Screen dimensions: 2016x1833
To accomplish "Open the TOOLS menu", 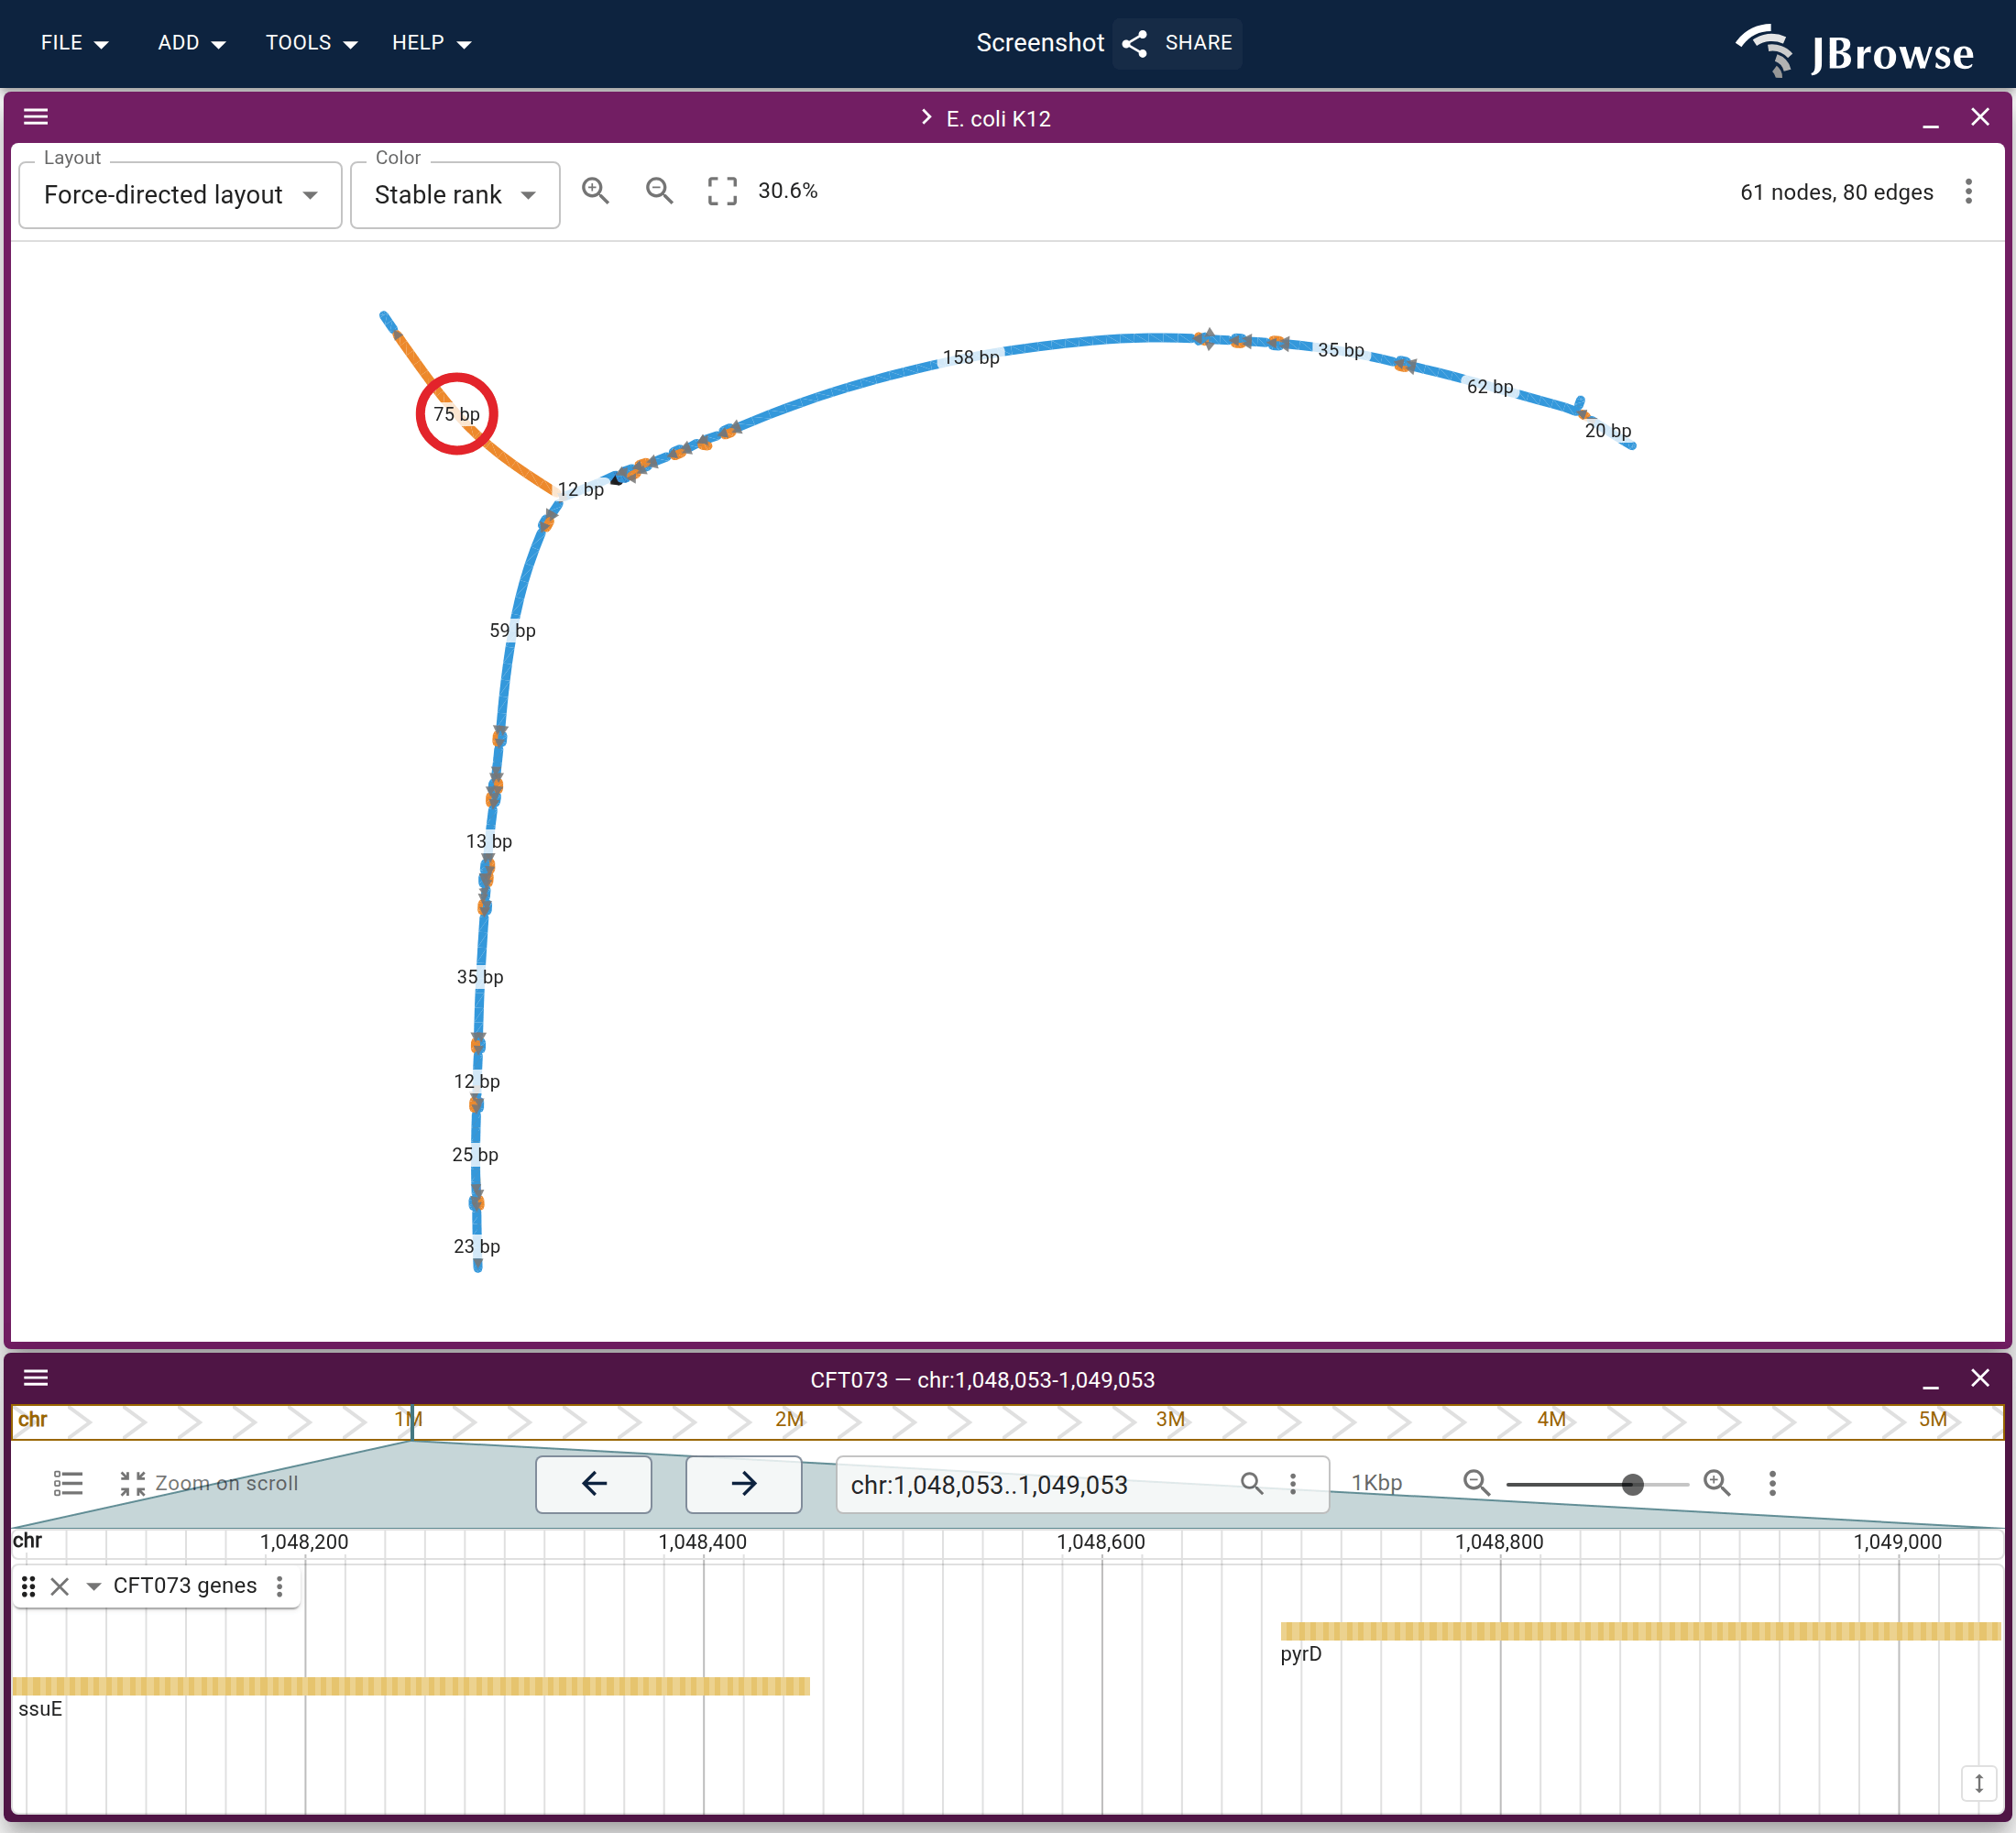I will click(x=311, y=43).
